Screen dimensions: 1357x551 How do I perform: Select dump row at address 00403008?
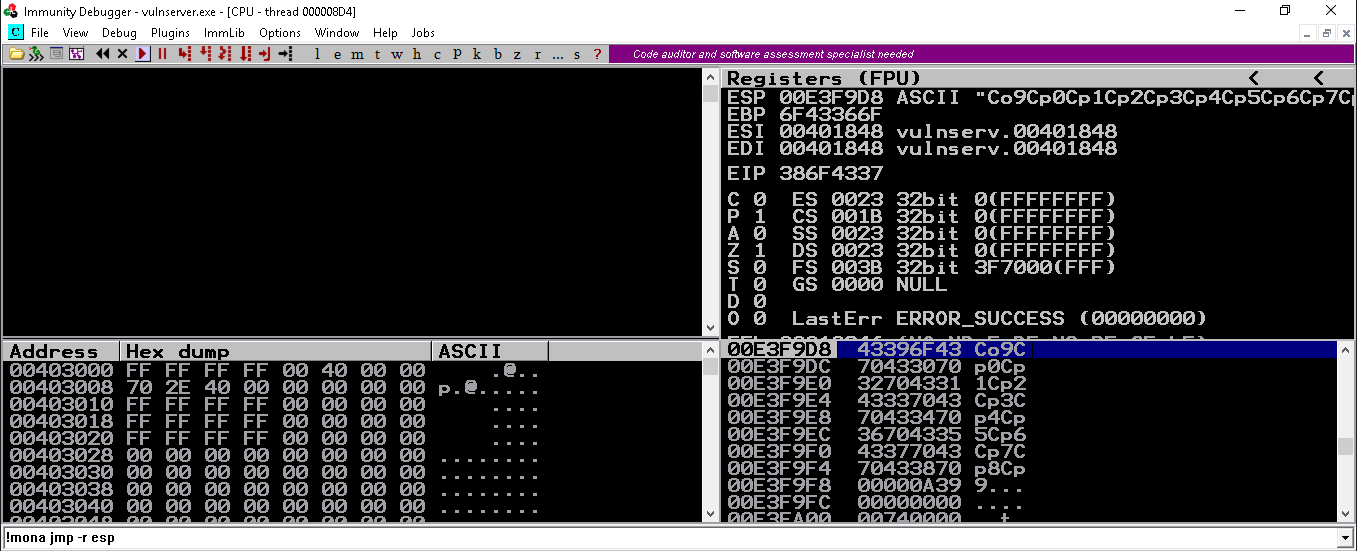click(352, 387)
